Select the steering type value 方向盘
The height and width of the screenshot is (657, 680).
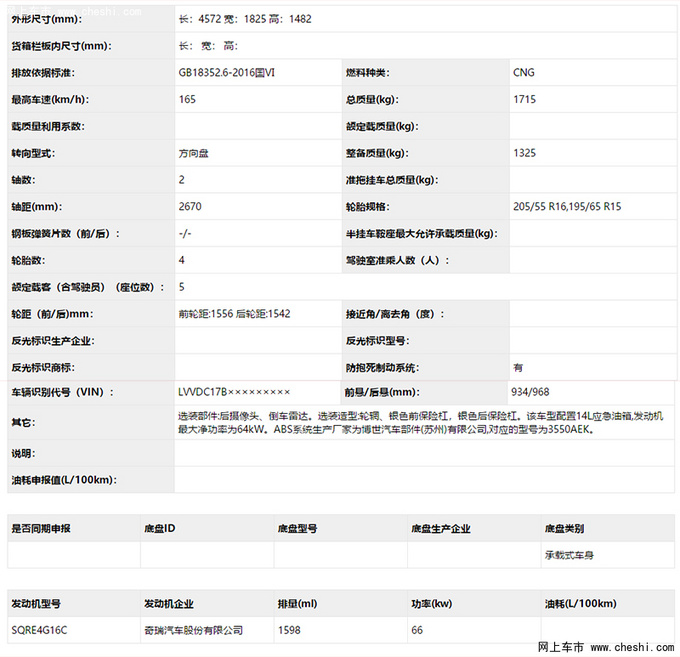[x=193, y=154]
